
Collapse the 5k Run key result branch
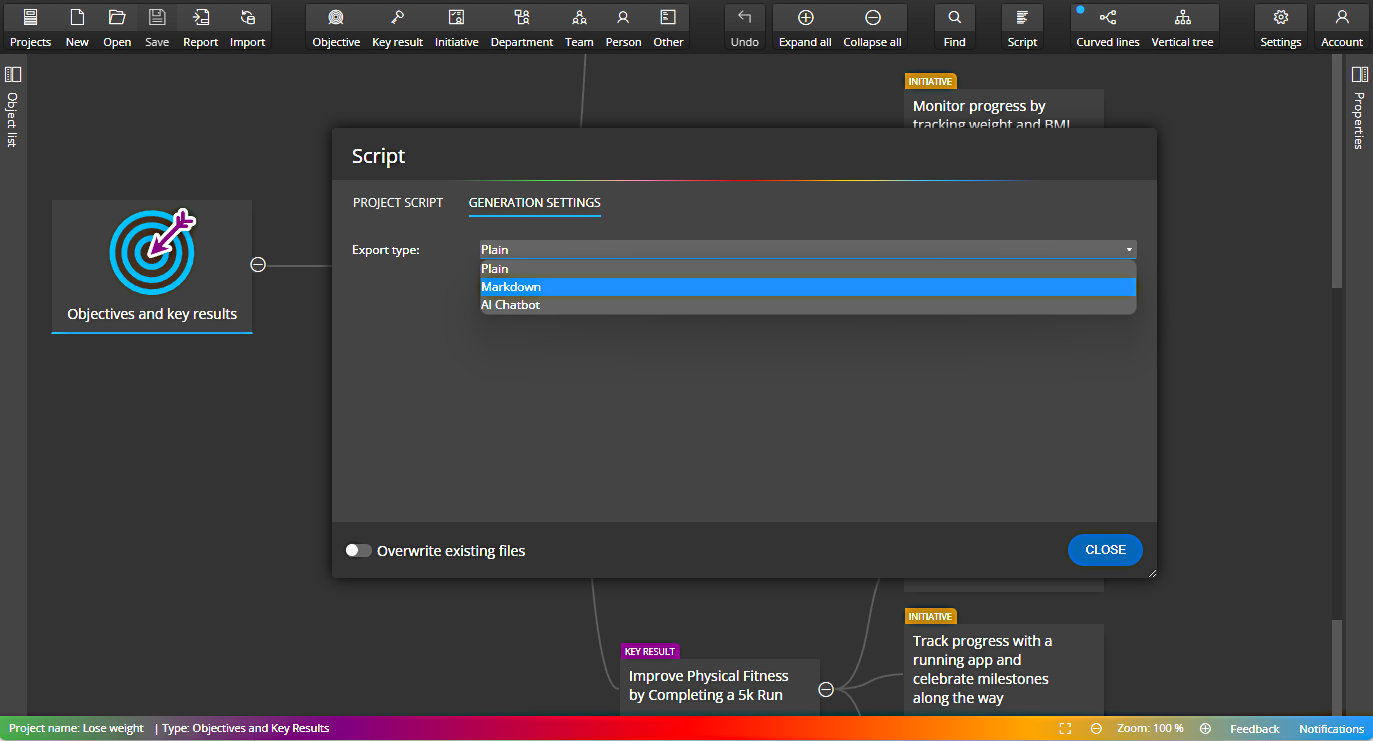click(x=826, y=689)
